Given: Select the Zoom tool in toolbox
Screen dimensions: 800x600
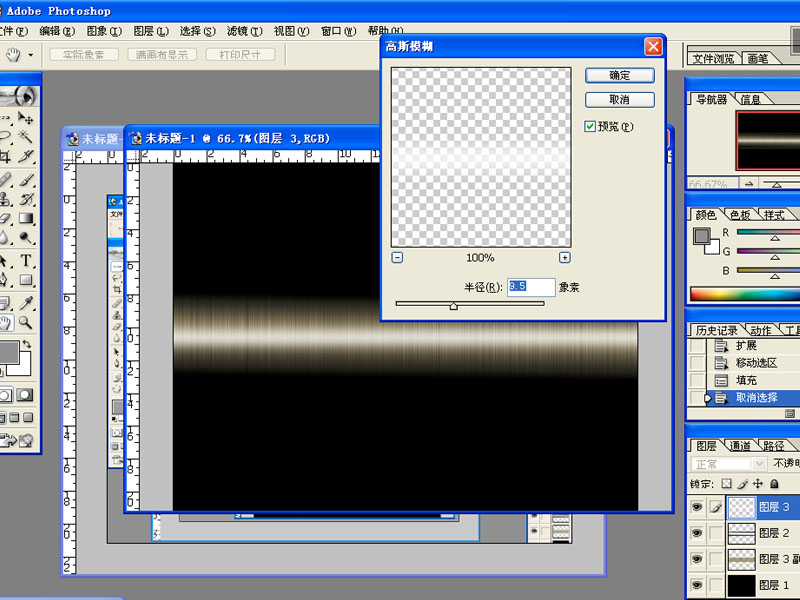Looking at the screenshot, I should click(25, 322).
